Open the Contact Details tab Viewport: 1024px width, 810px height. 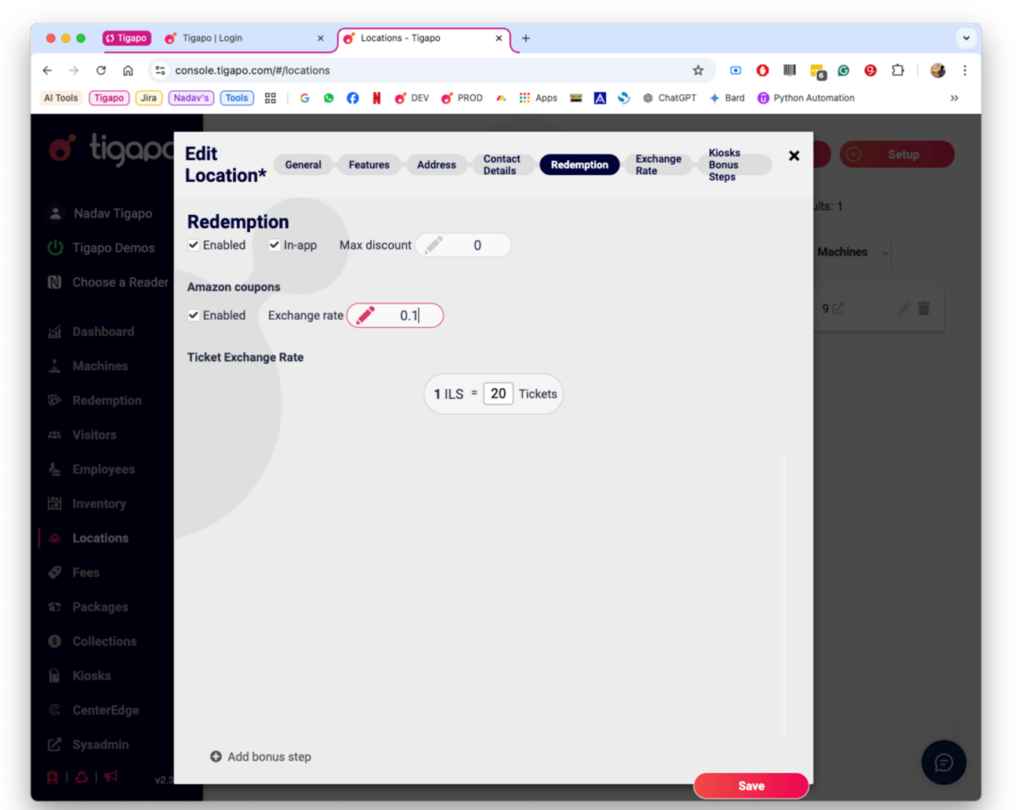[x=502, y=163]
